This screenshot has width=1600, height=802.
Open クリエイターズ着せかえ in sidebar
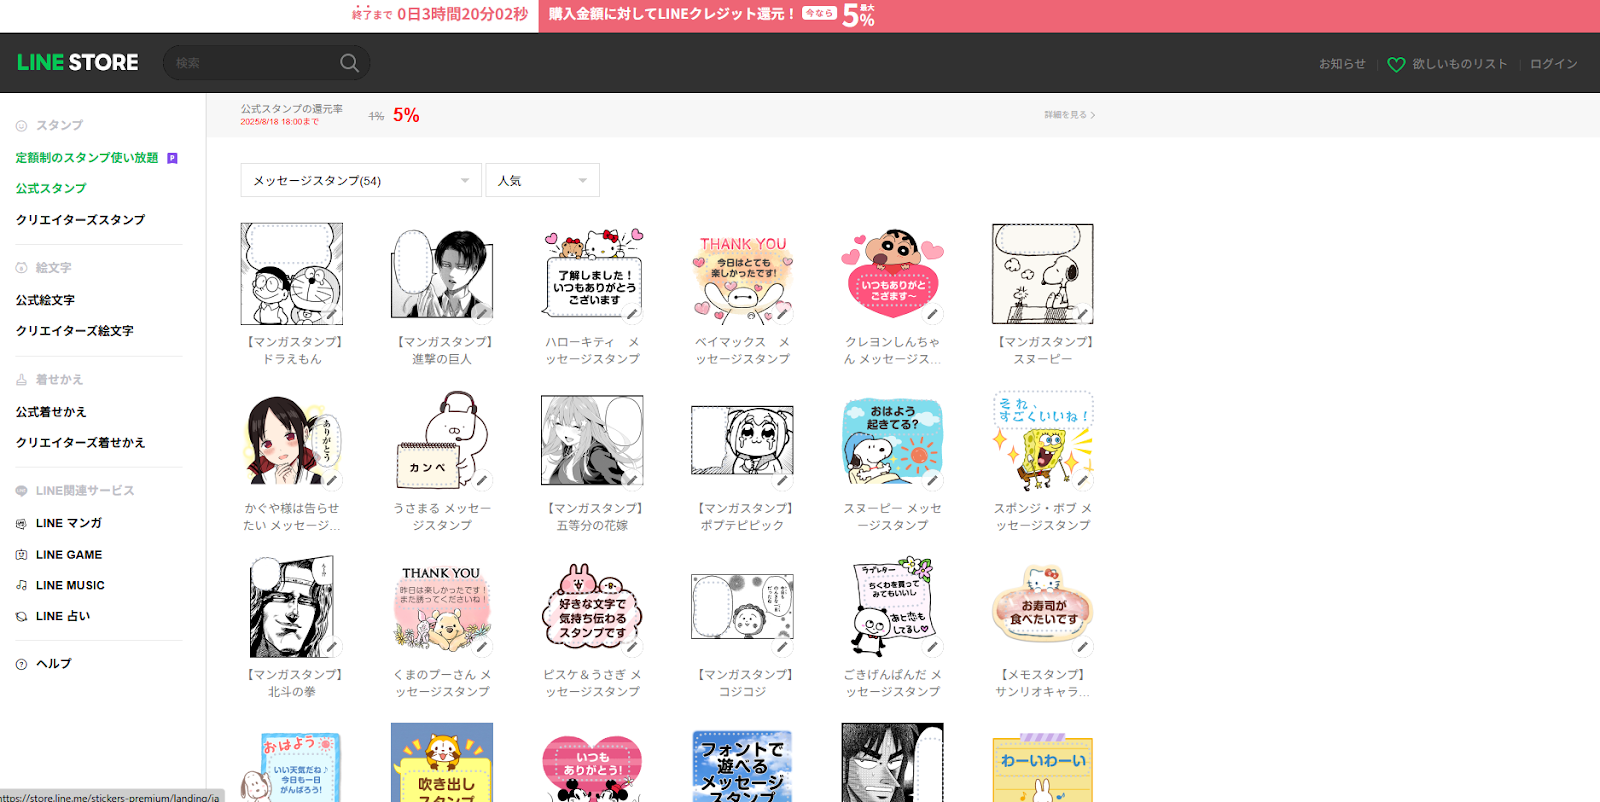pyautogui.click(x=80, y=443)
